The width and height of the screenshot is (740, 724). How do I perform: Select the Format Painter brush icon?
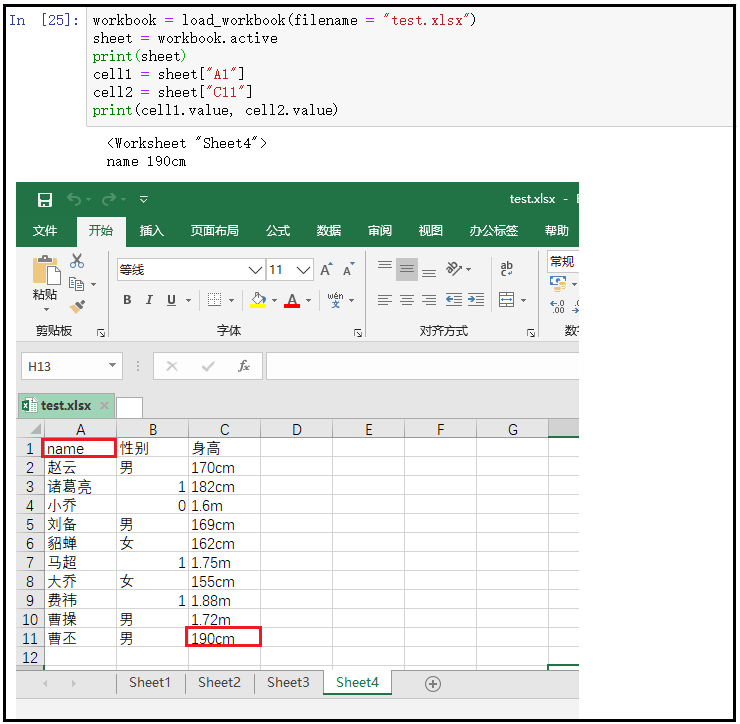coord(77,304)
